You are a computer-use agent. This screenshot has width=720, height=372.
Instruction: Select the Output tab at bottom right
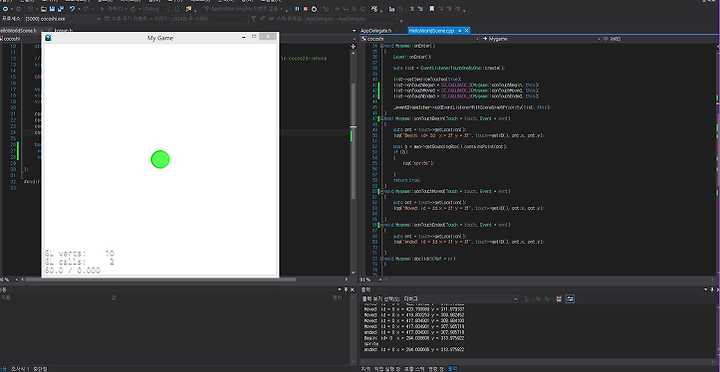[452, 368]
